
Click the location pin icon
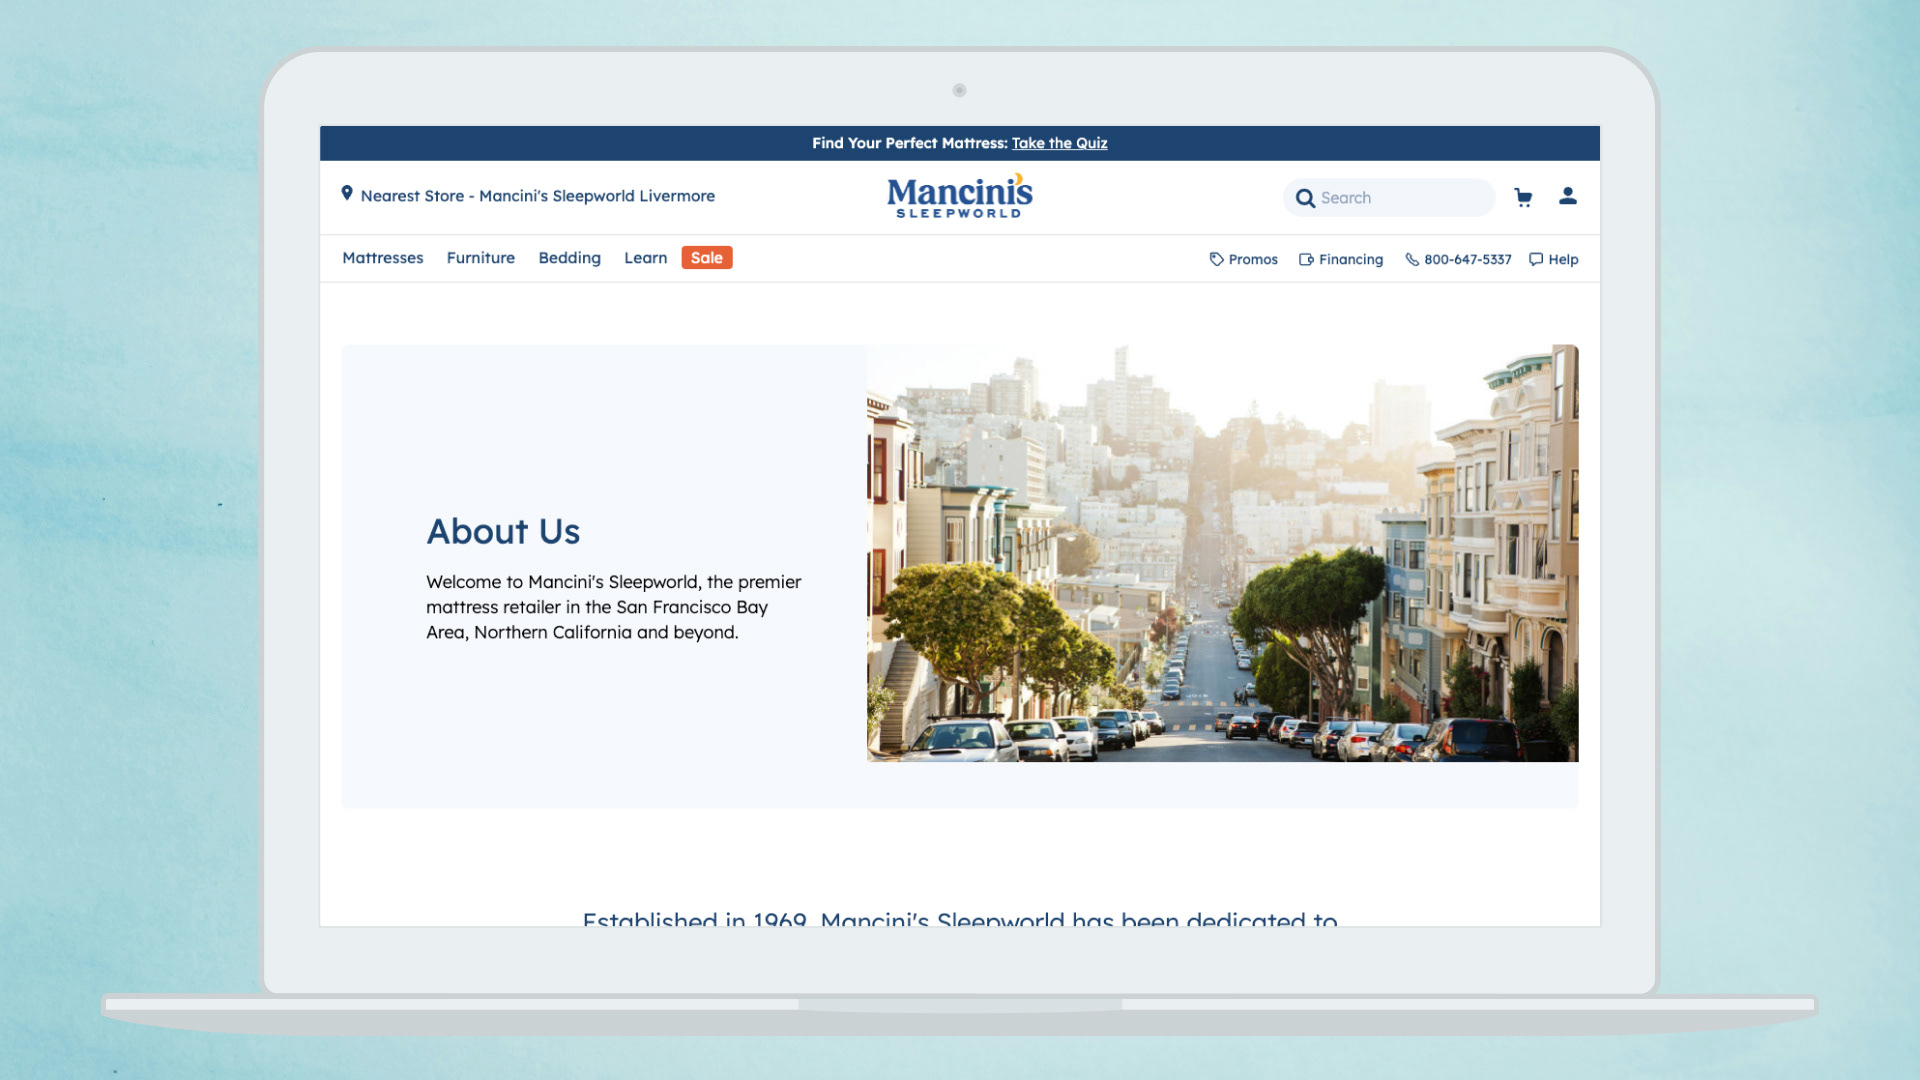click(x=347, y=193)
